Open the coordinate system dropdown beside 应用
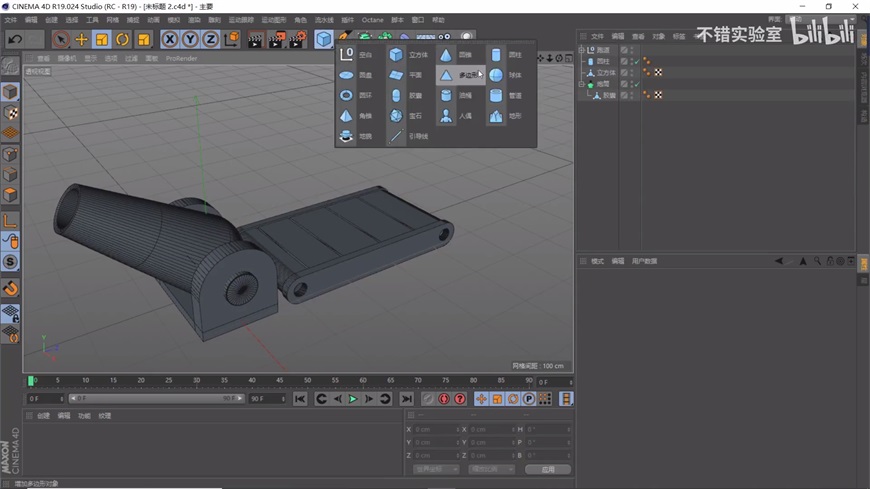 (436, 469)
